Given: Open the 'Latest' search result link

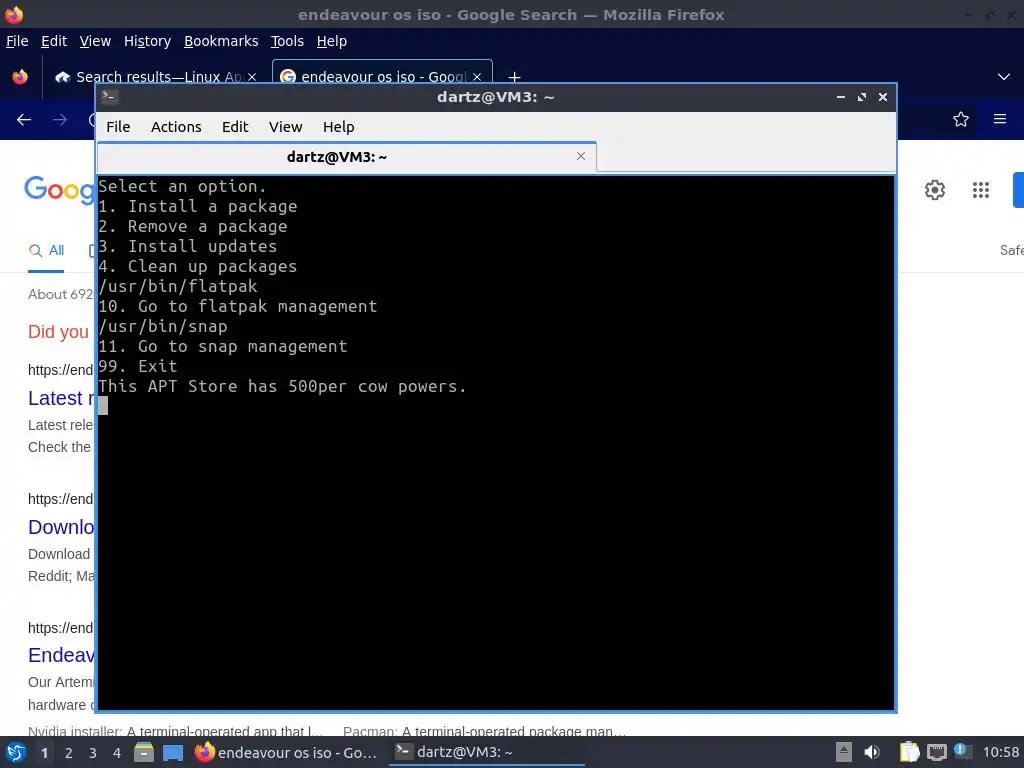Looking at the screenshot, I should click(61, 398).
